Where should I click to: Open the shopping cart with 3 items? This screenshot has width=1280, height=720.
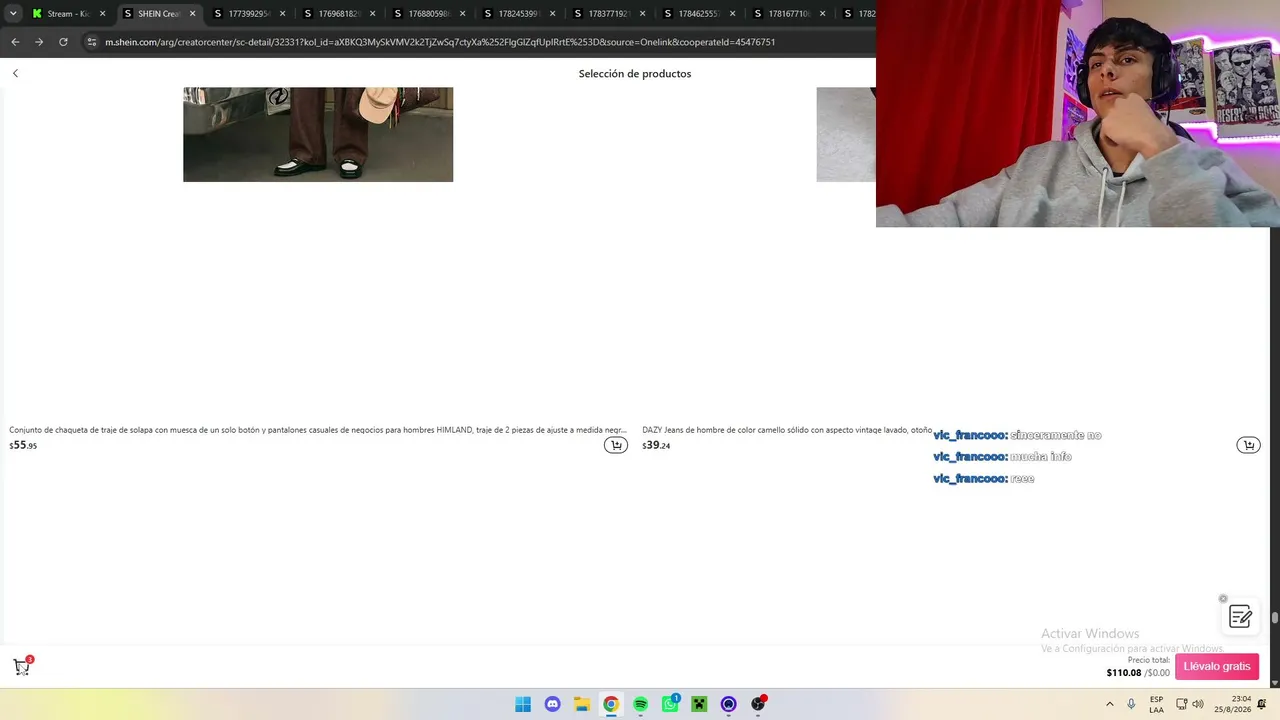pyautogui.click(x=22, y=667)
